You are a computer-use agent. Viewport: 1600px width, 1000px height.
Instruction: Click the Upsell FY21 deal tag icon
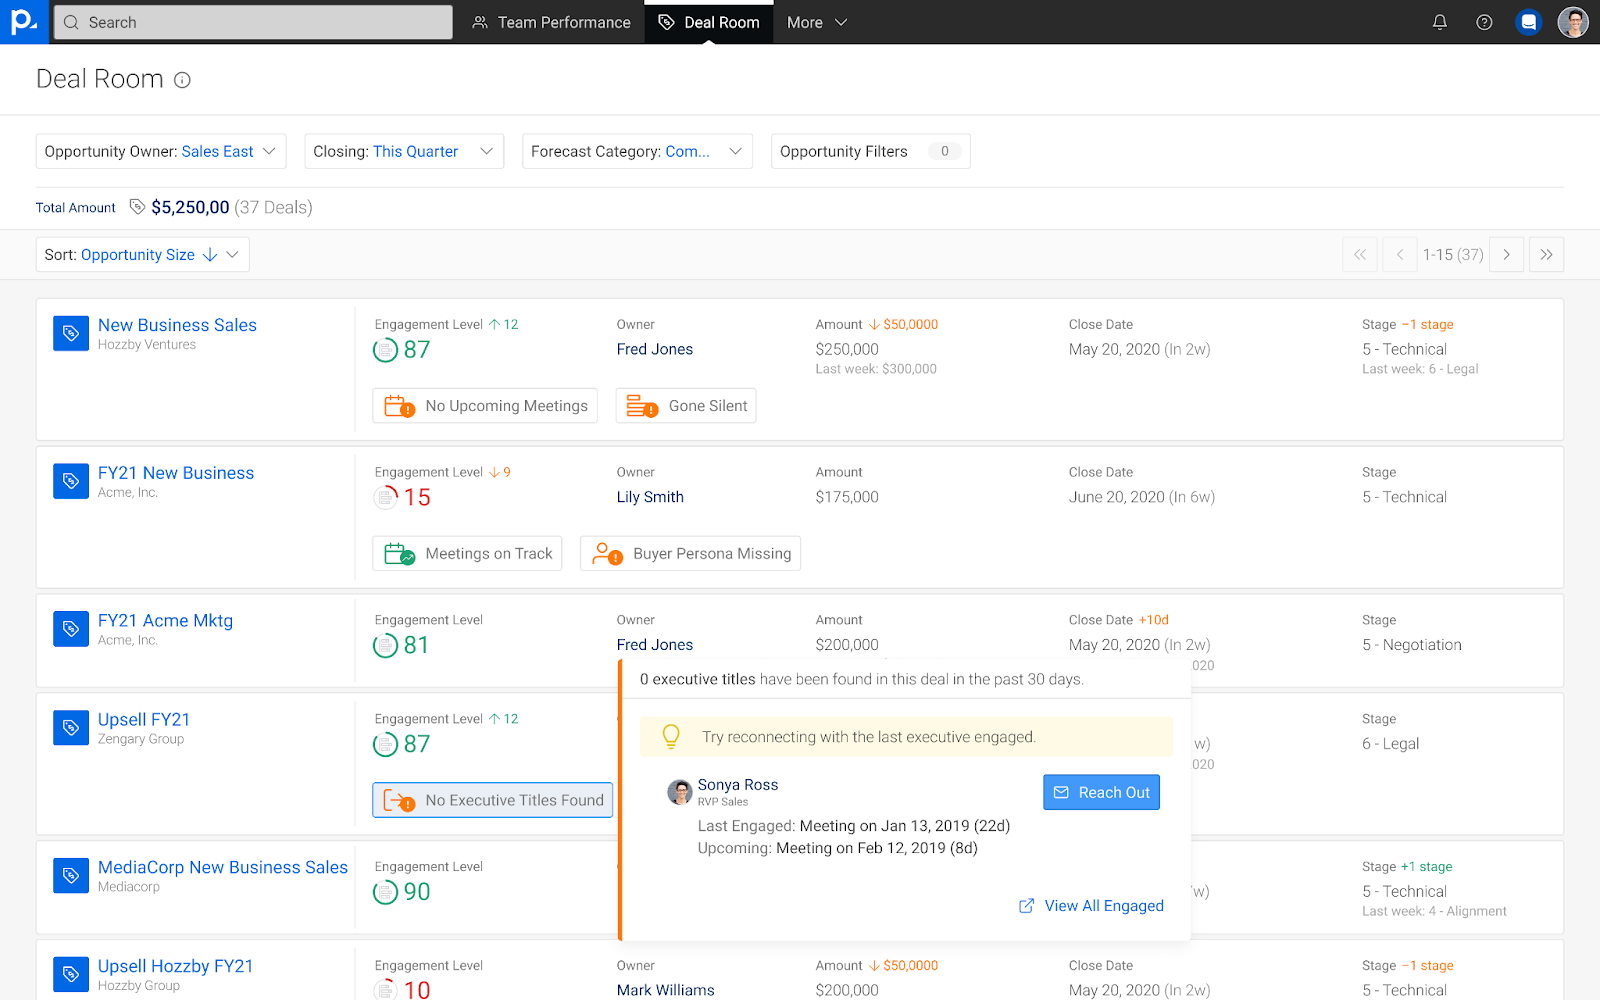point(71,728)
